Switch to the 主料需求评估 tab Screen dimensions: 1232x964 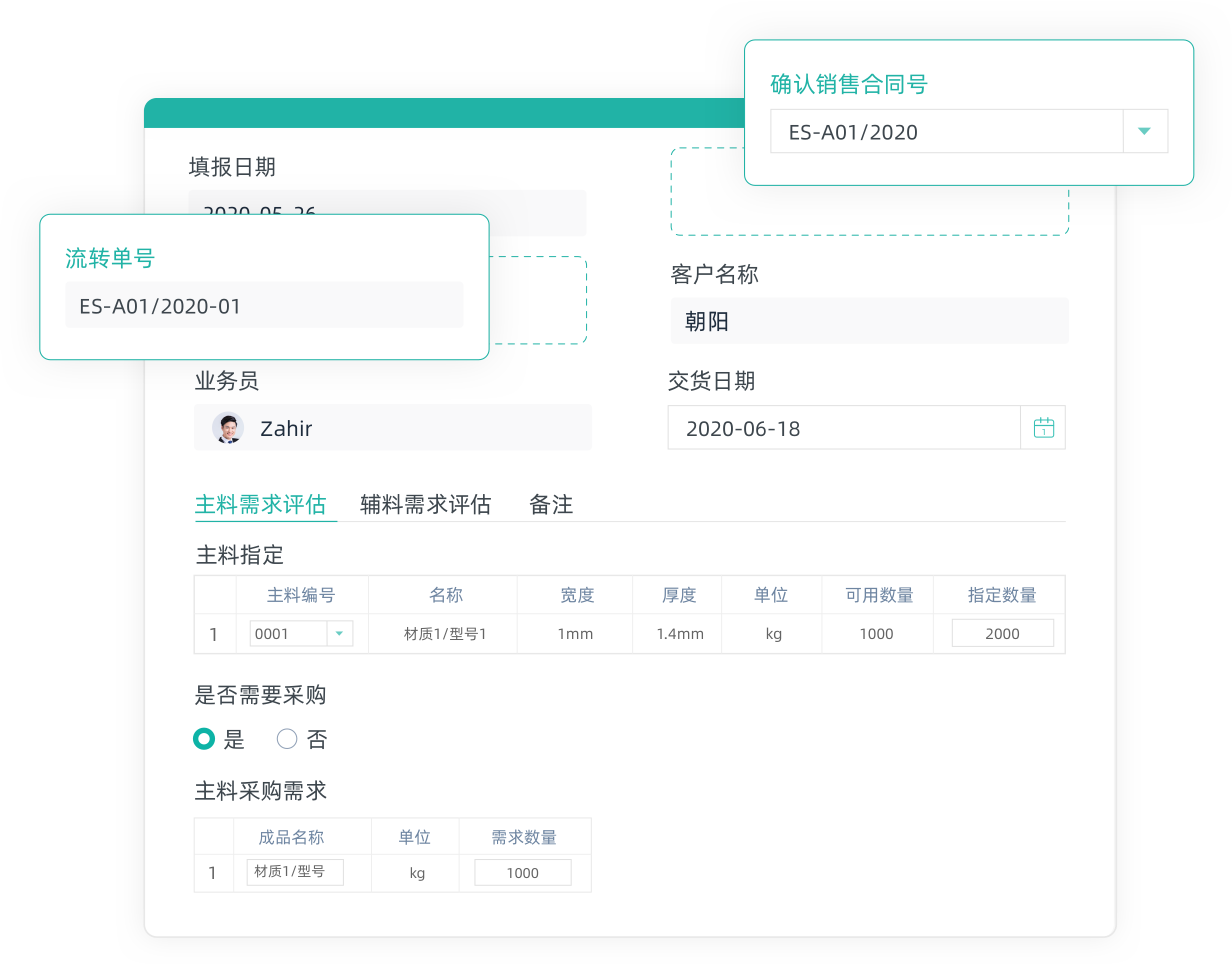coord(260,504)
